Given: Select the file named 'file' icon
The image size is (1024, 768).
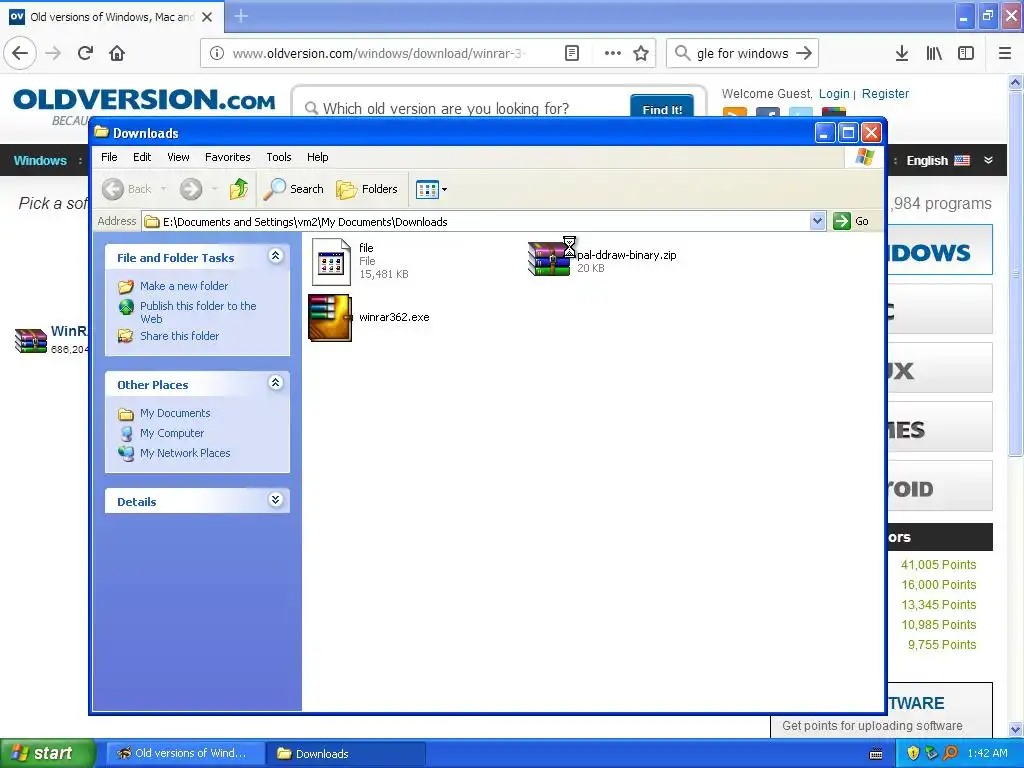Looking at the screenshot, I should click(x=331, y=261).
